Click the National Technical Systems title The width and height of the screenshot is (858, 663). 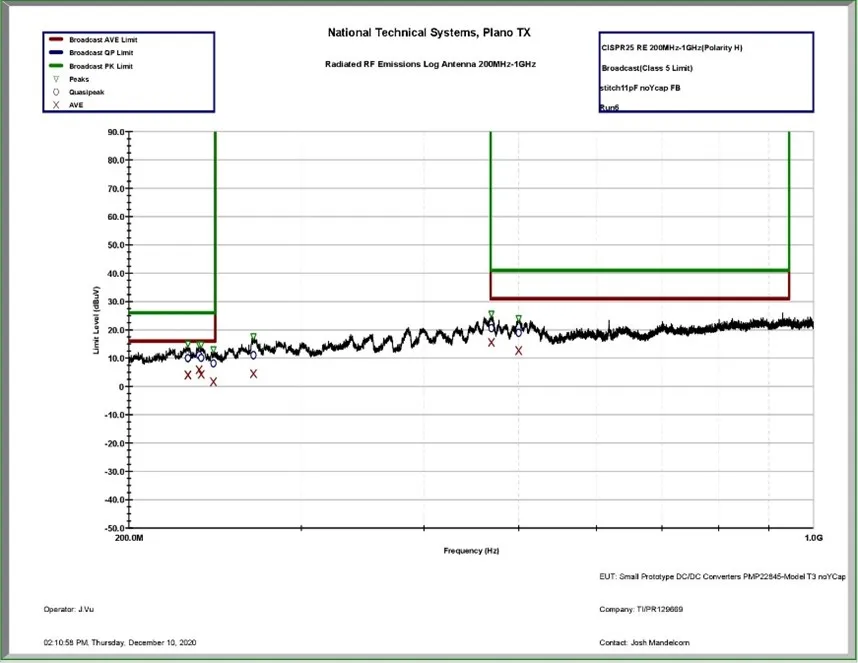tap(430, 33)
